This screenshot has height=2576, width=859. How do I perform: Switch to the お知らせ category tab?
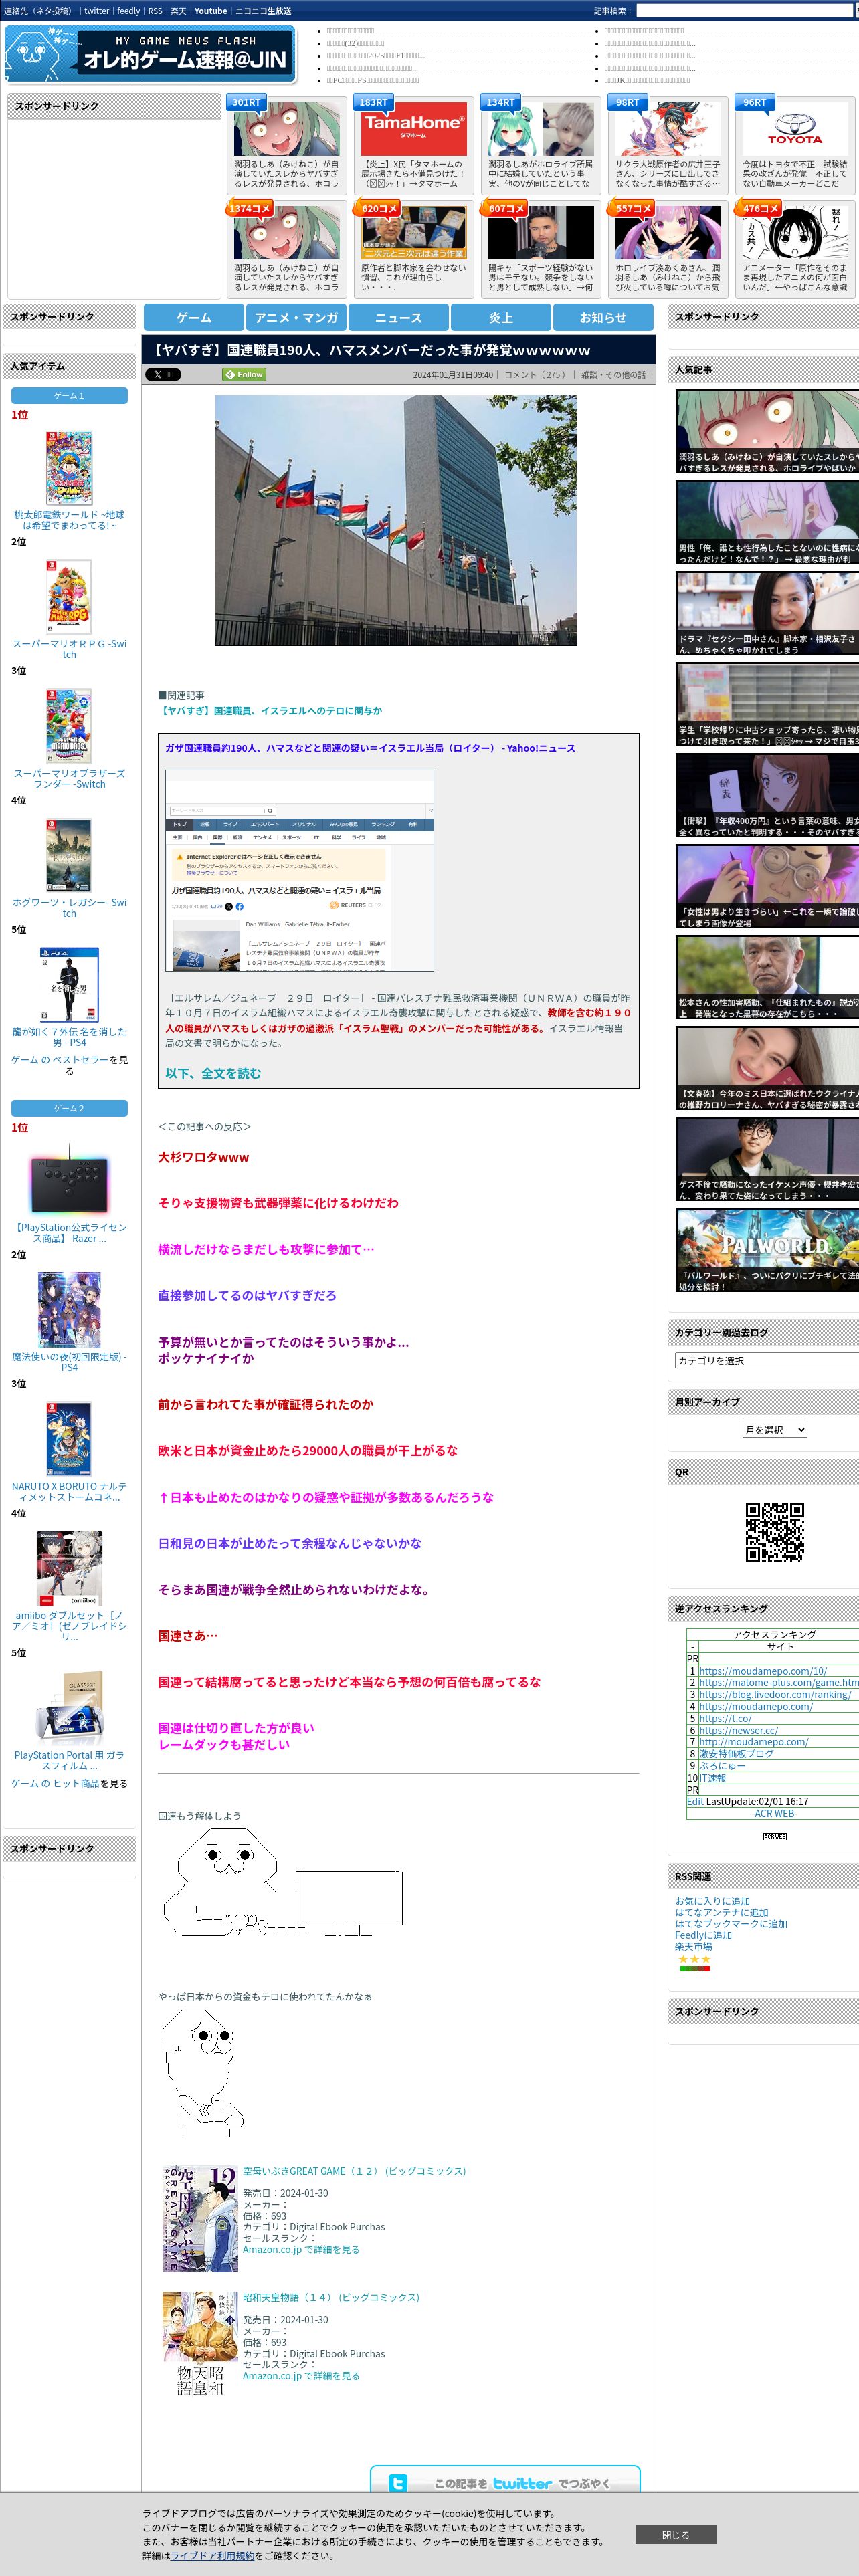click(603, 317)
